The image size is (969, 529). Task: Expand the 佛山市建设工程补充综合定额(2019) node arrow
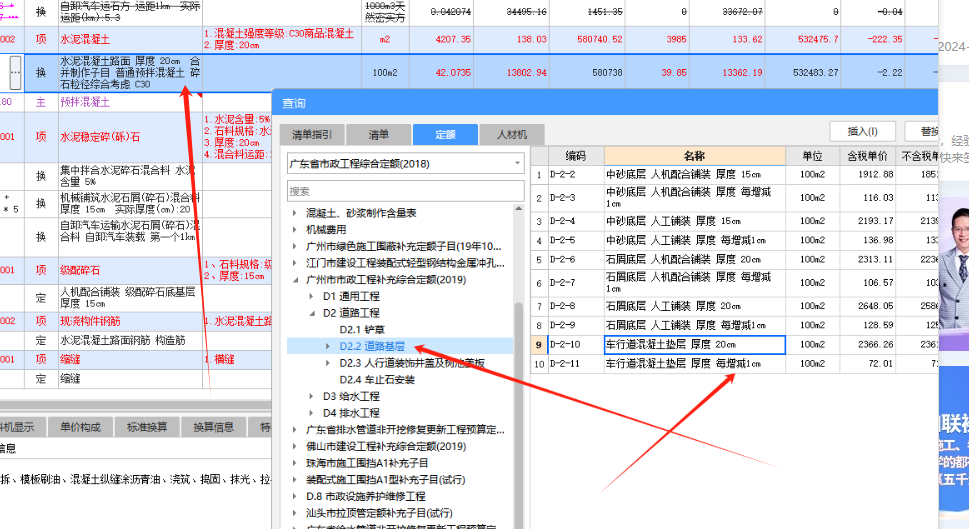tap(295, 446)
